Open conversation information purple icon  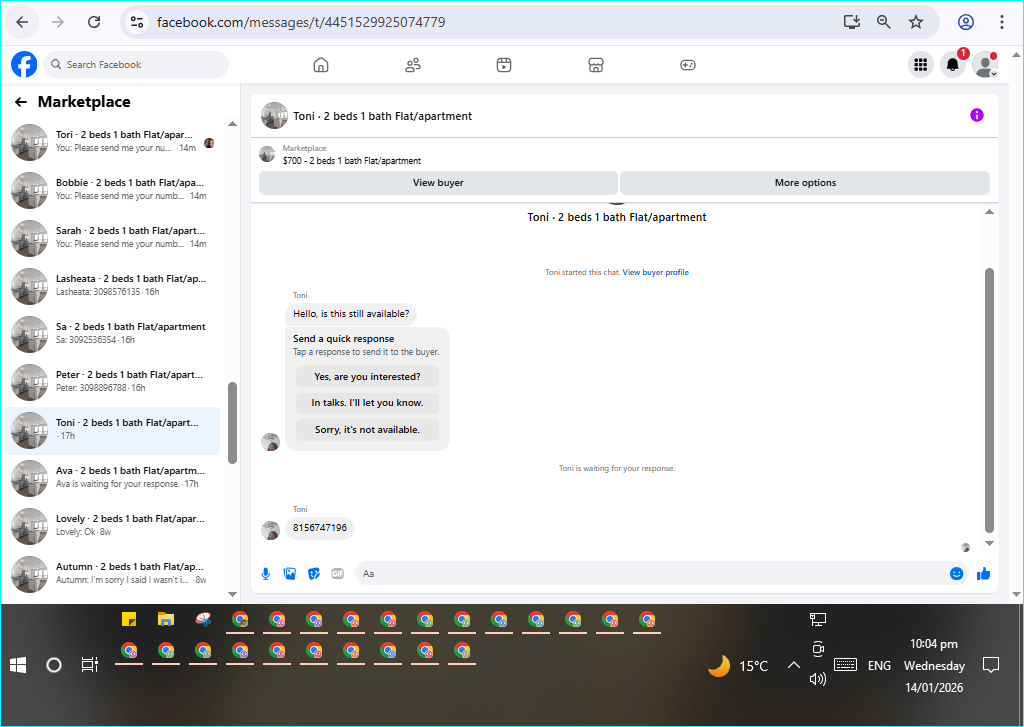pyautogui.click(x=976, y=116)
